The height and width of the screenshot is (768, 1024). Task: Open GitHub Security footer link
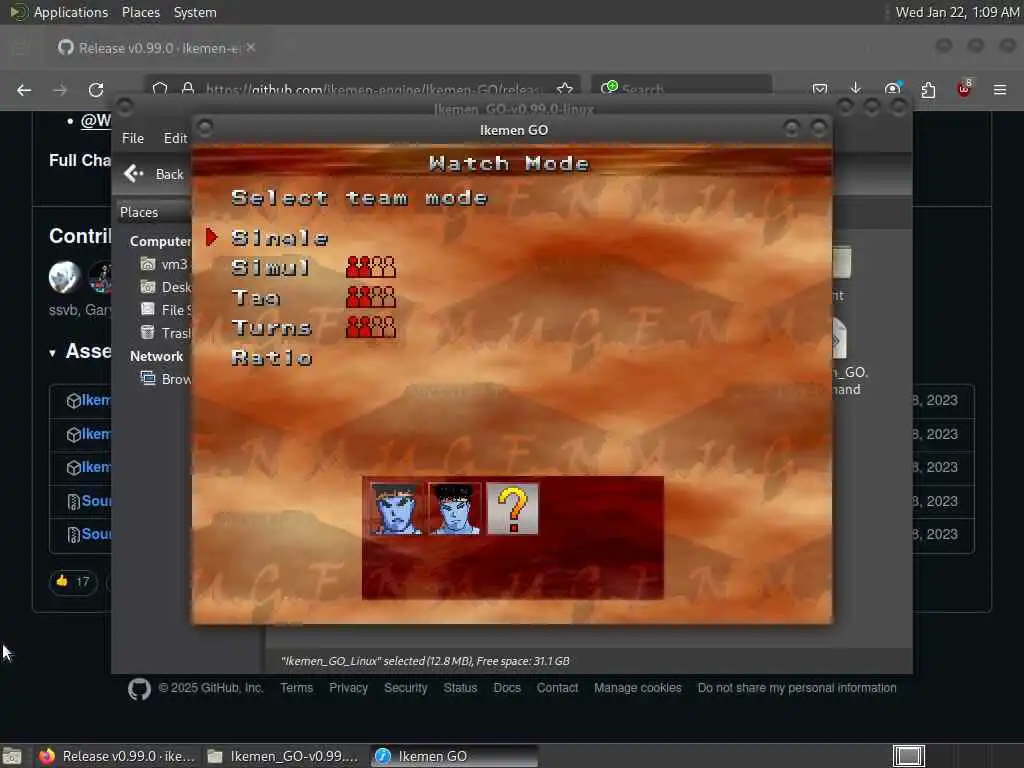point(406,688)
